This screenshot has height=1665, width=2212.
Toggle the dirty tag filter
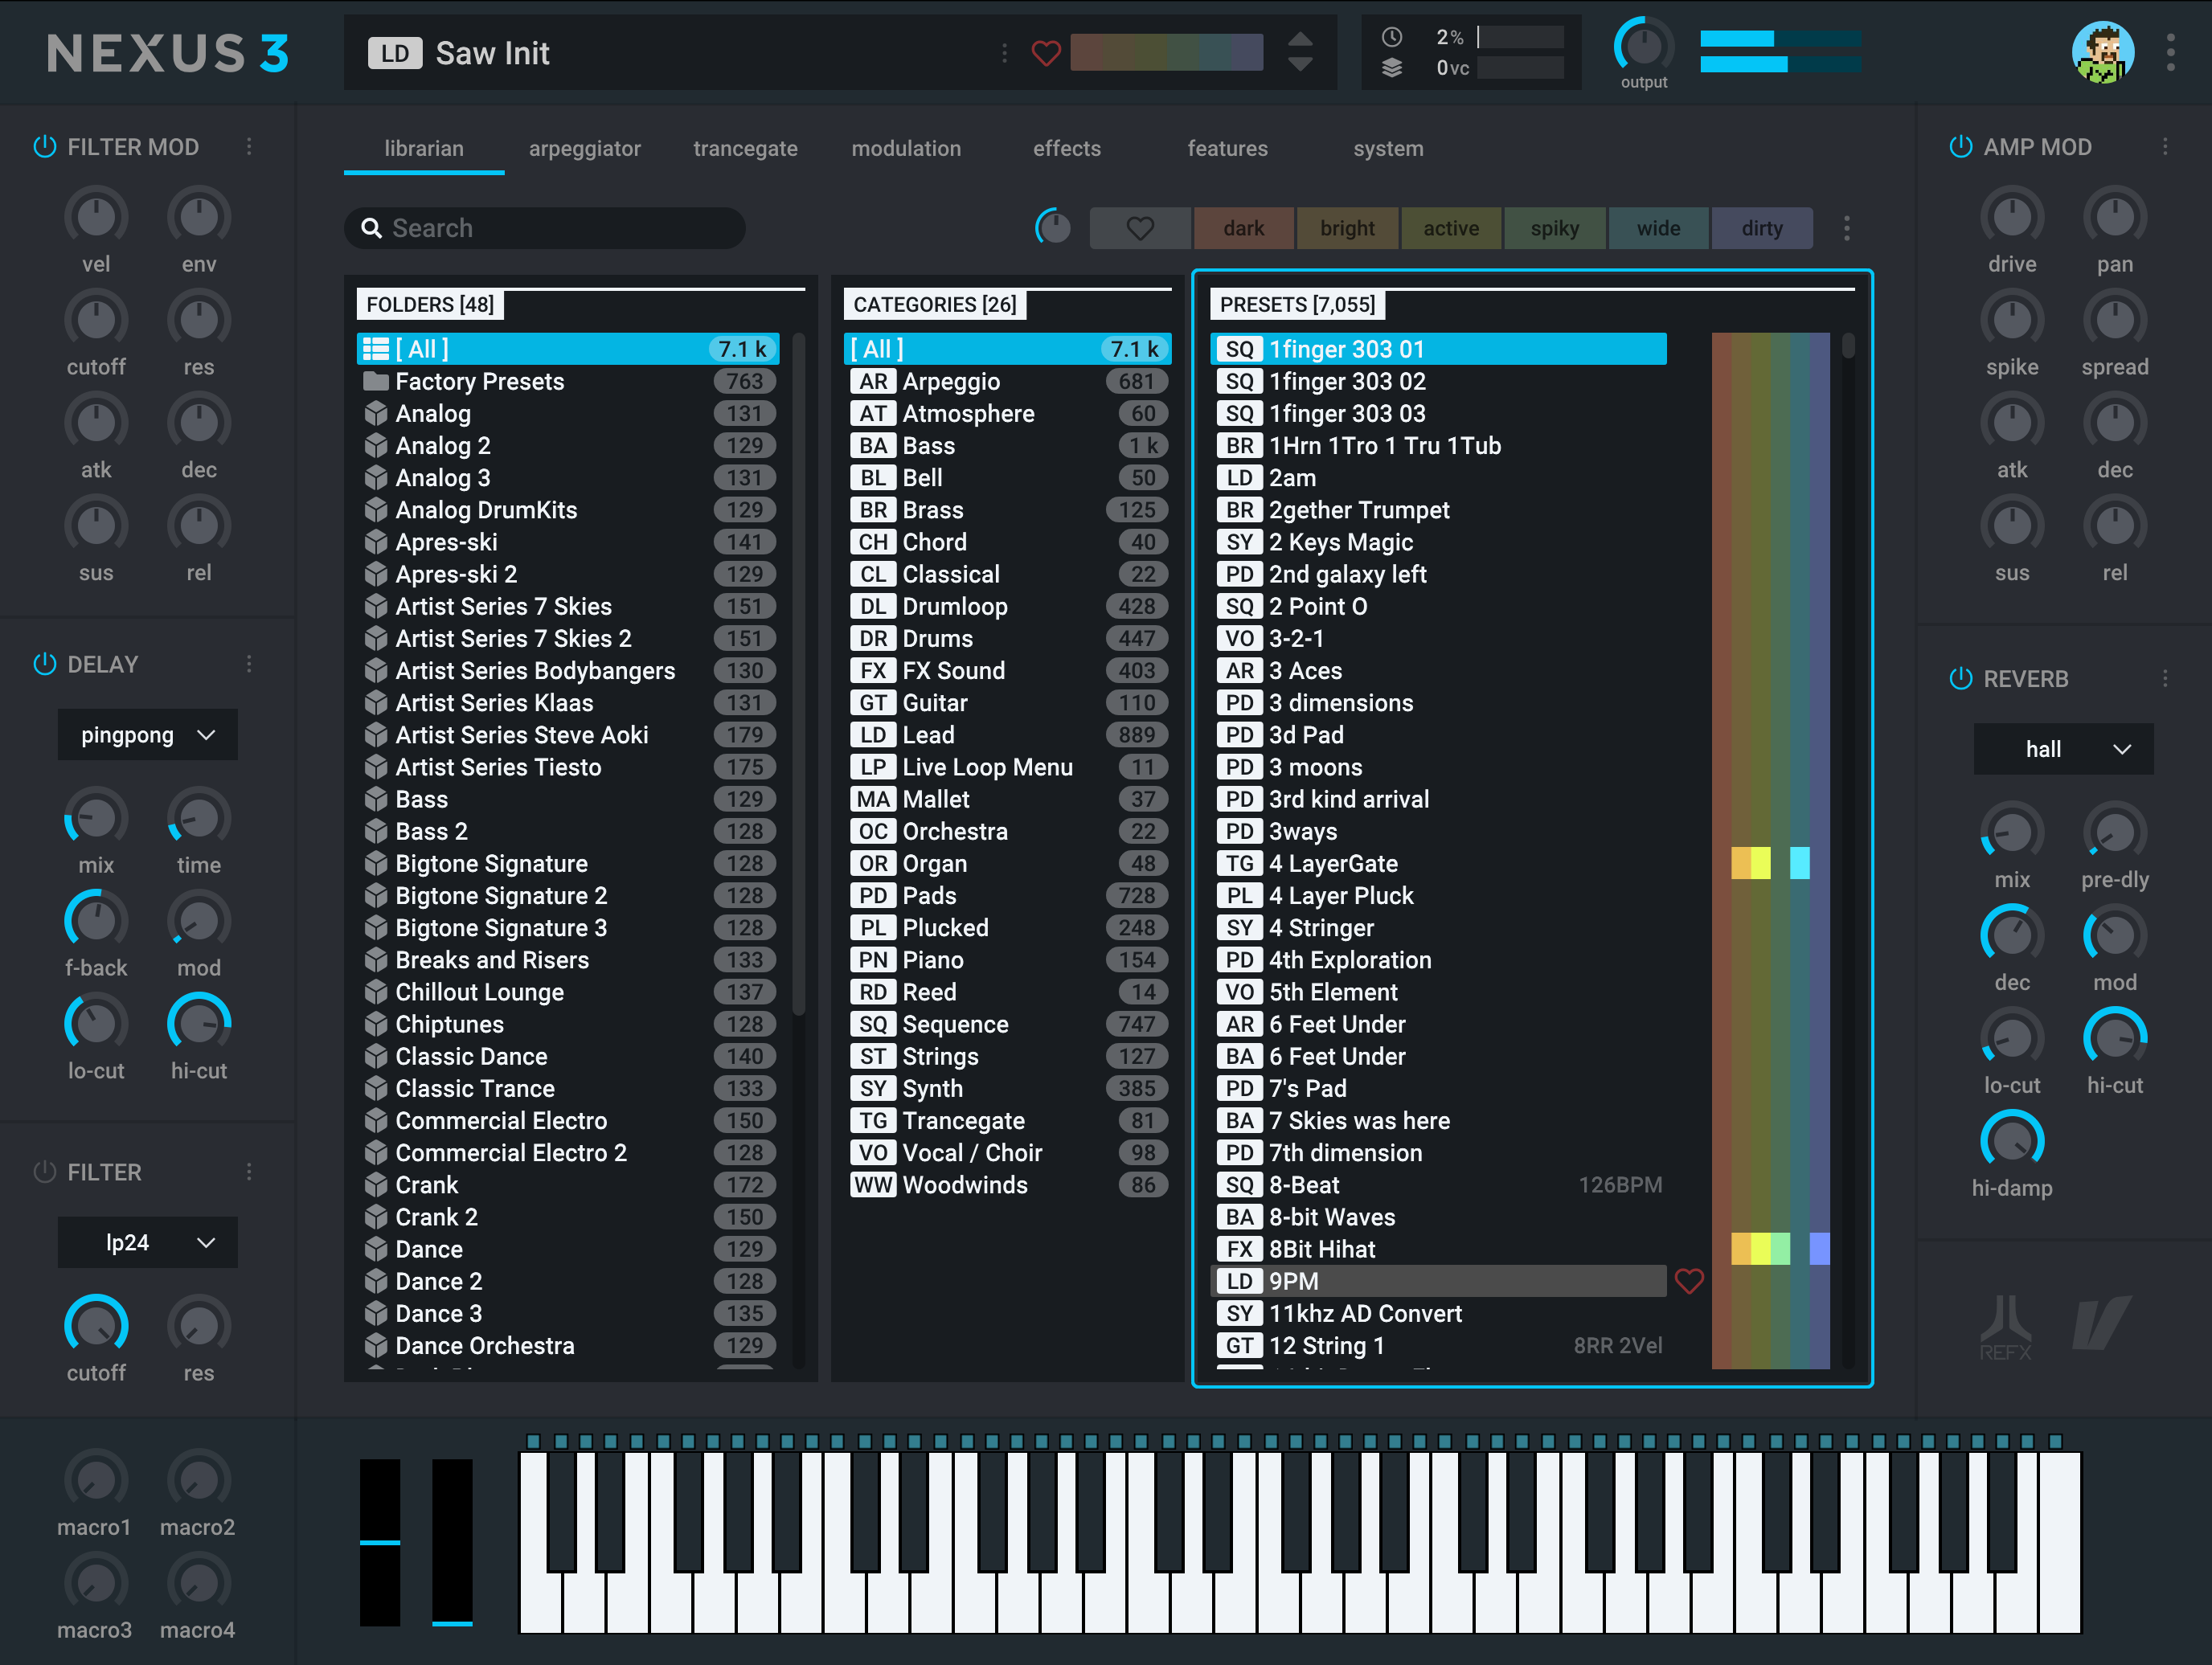[1762, 228]
